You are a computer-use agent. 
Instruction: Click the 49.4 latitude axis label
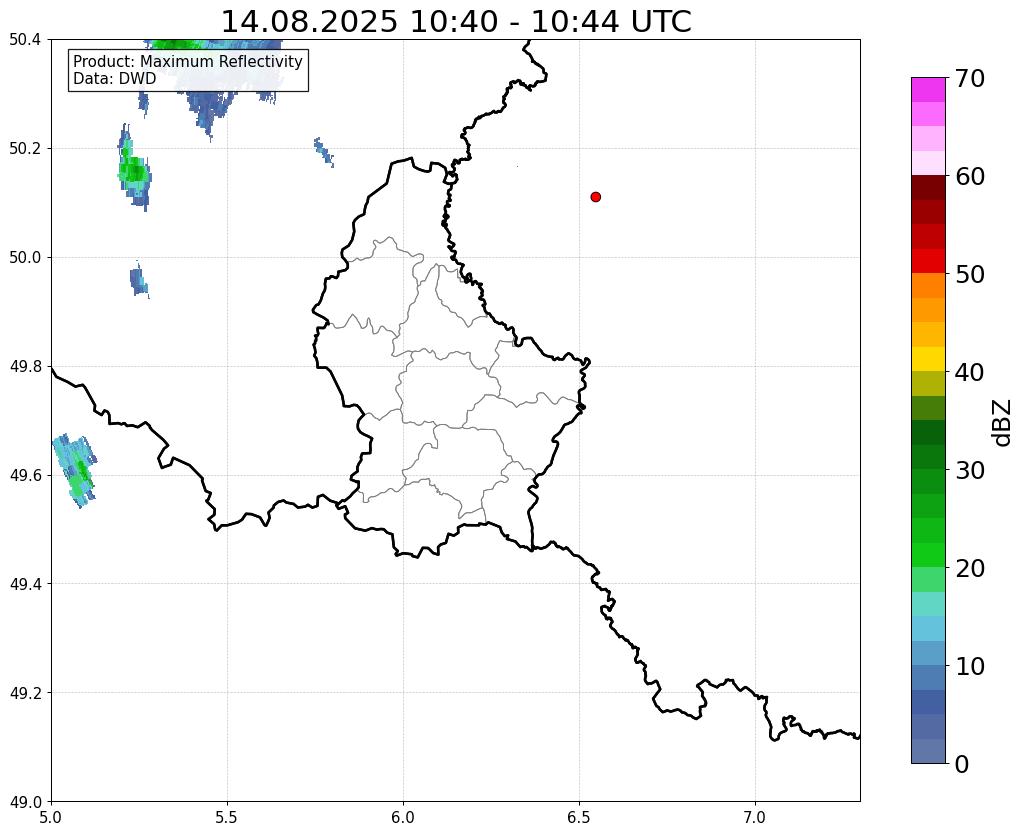25,584
